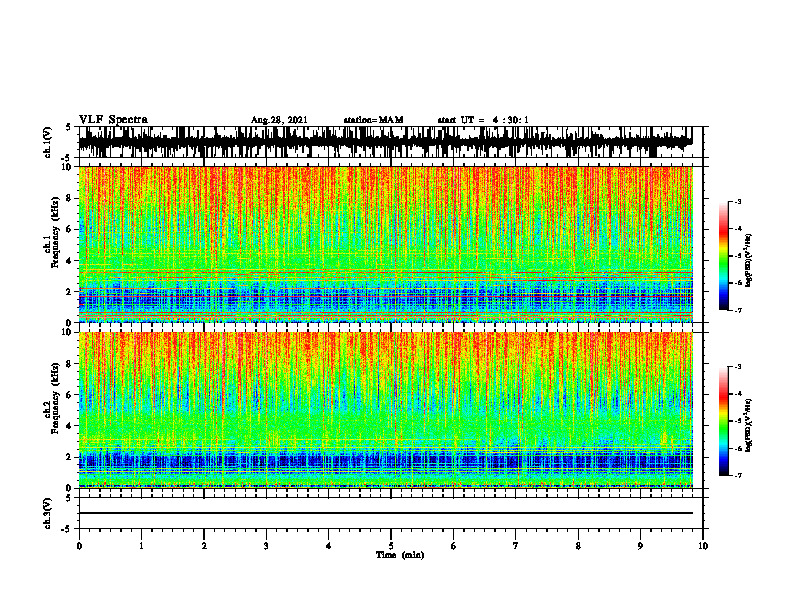Image resolution: width=792 pixels, height=612 pixels.
Task: Select the ch.1 "Frequency (kHz)" axis label
Action: [x=55, y=232]
